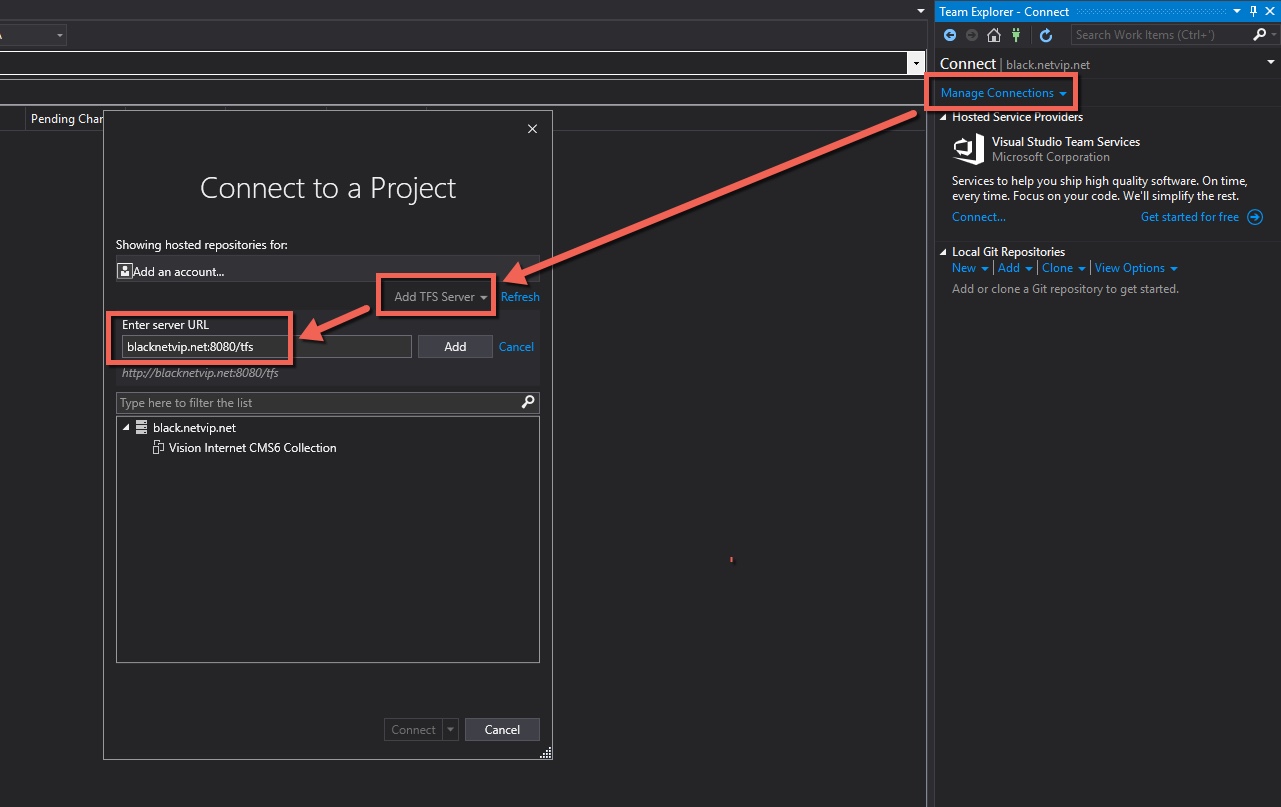The height and width of the screenshot is (807, 1281).
Task: Open Team Explorer Home page
Action: tap(994, 35)
